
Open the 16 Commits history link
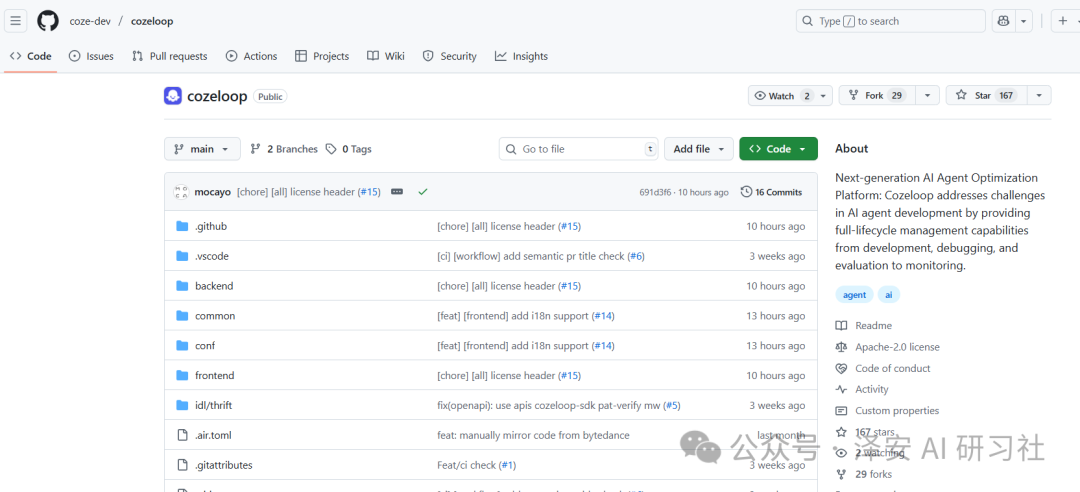771,192
